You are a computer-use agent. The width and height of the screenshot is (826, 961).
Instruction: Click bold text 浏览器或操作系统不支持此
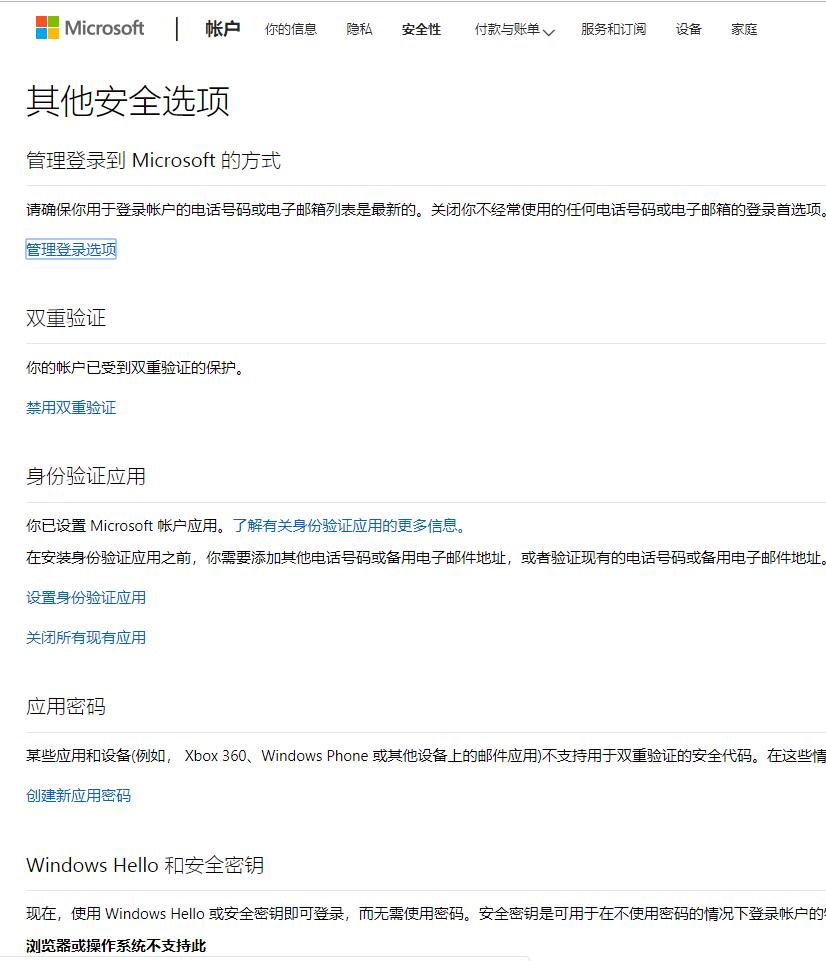point(116,946)
